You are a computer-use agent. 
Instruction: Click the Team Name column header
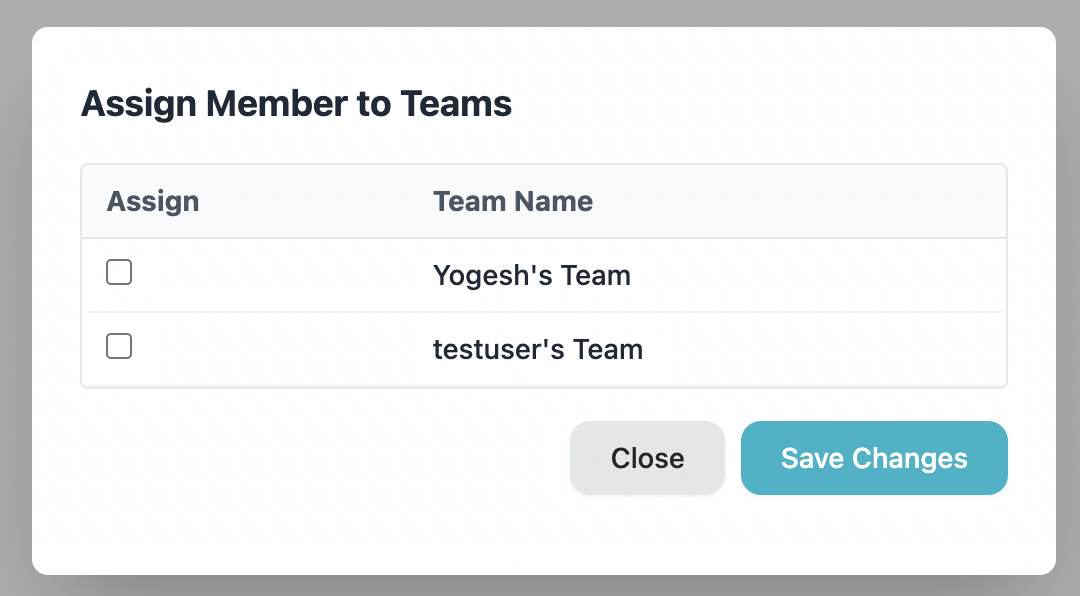click(x=513, y=201)
